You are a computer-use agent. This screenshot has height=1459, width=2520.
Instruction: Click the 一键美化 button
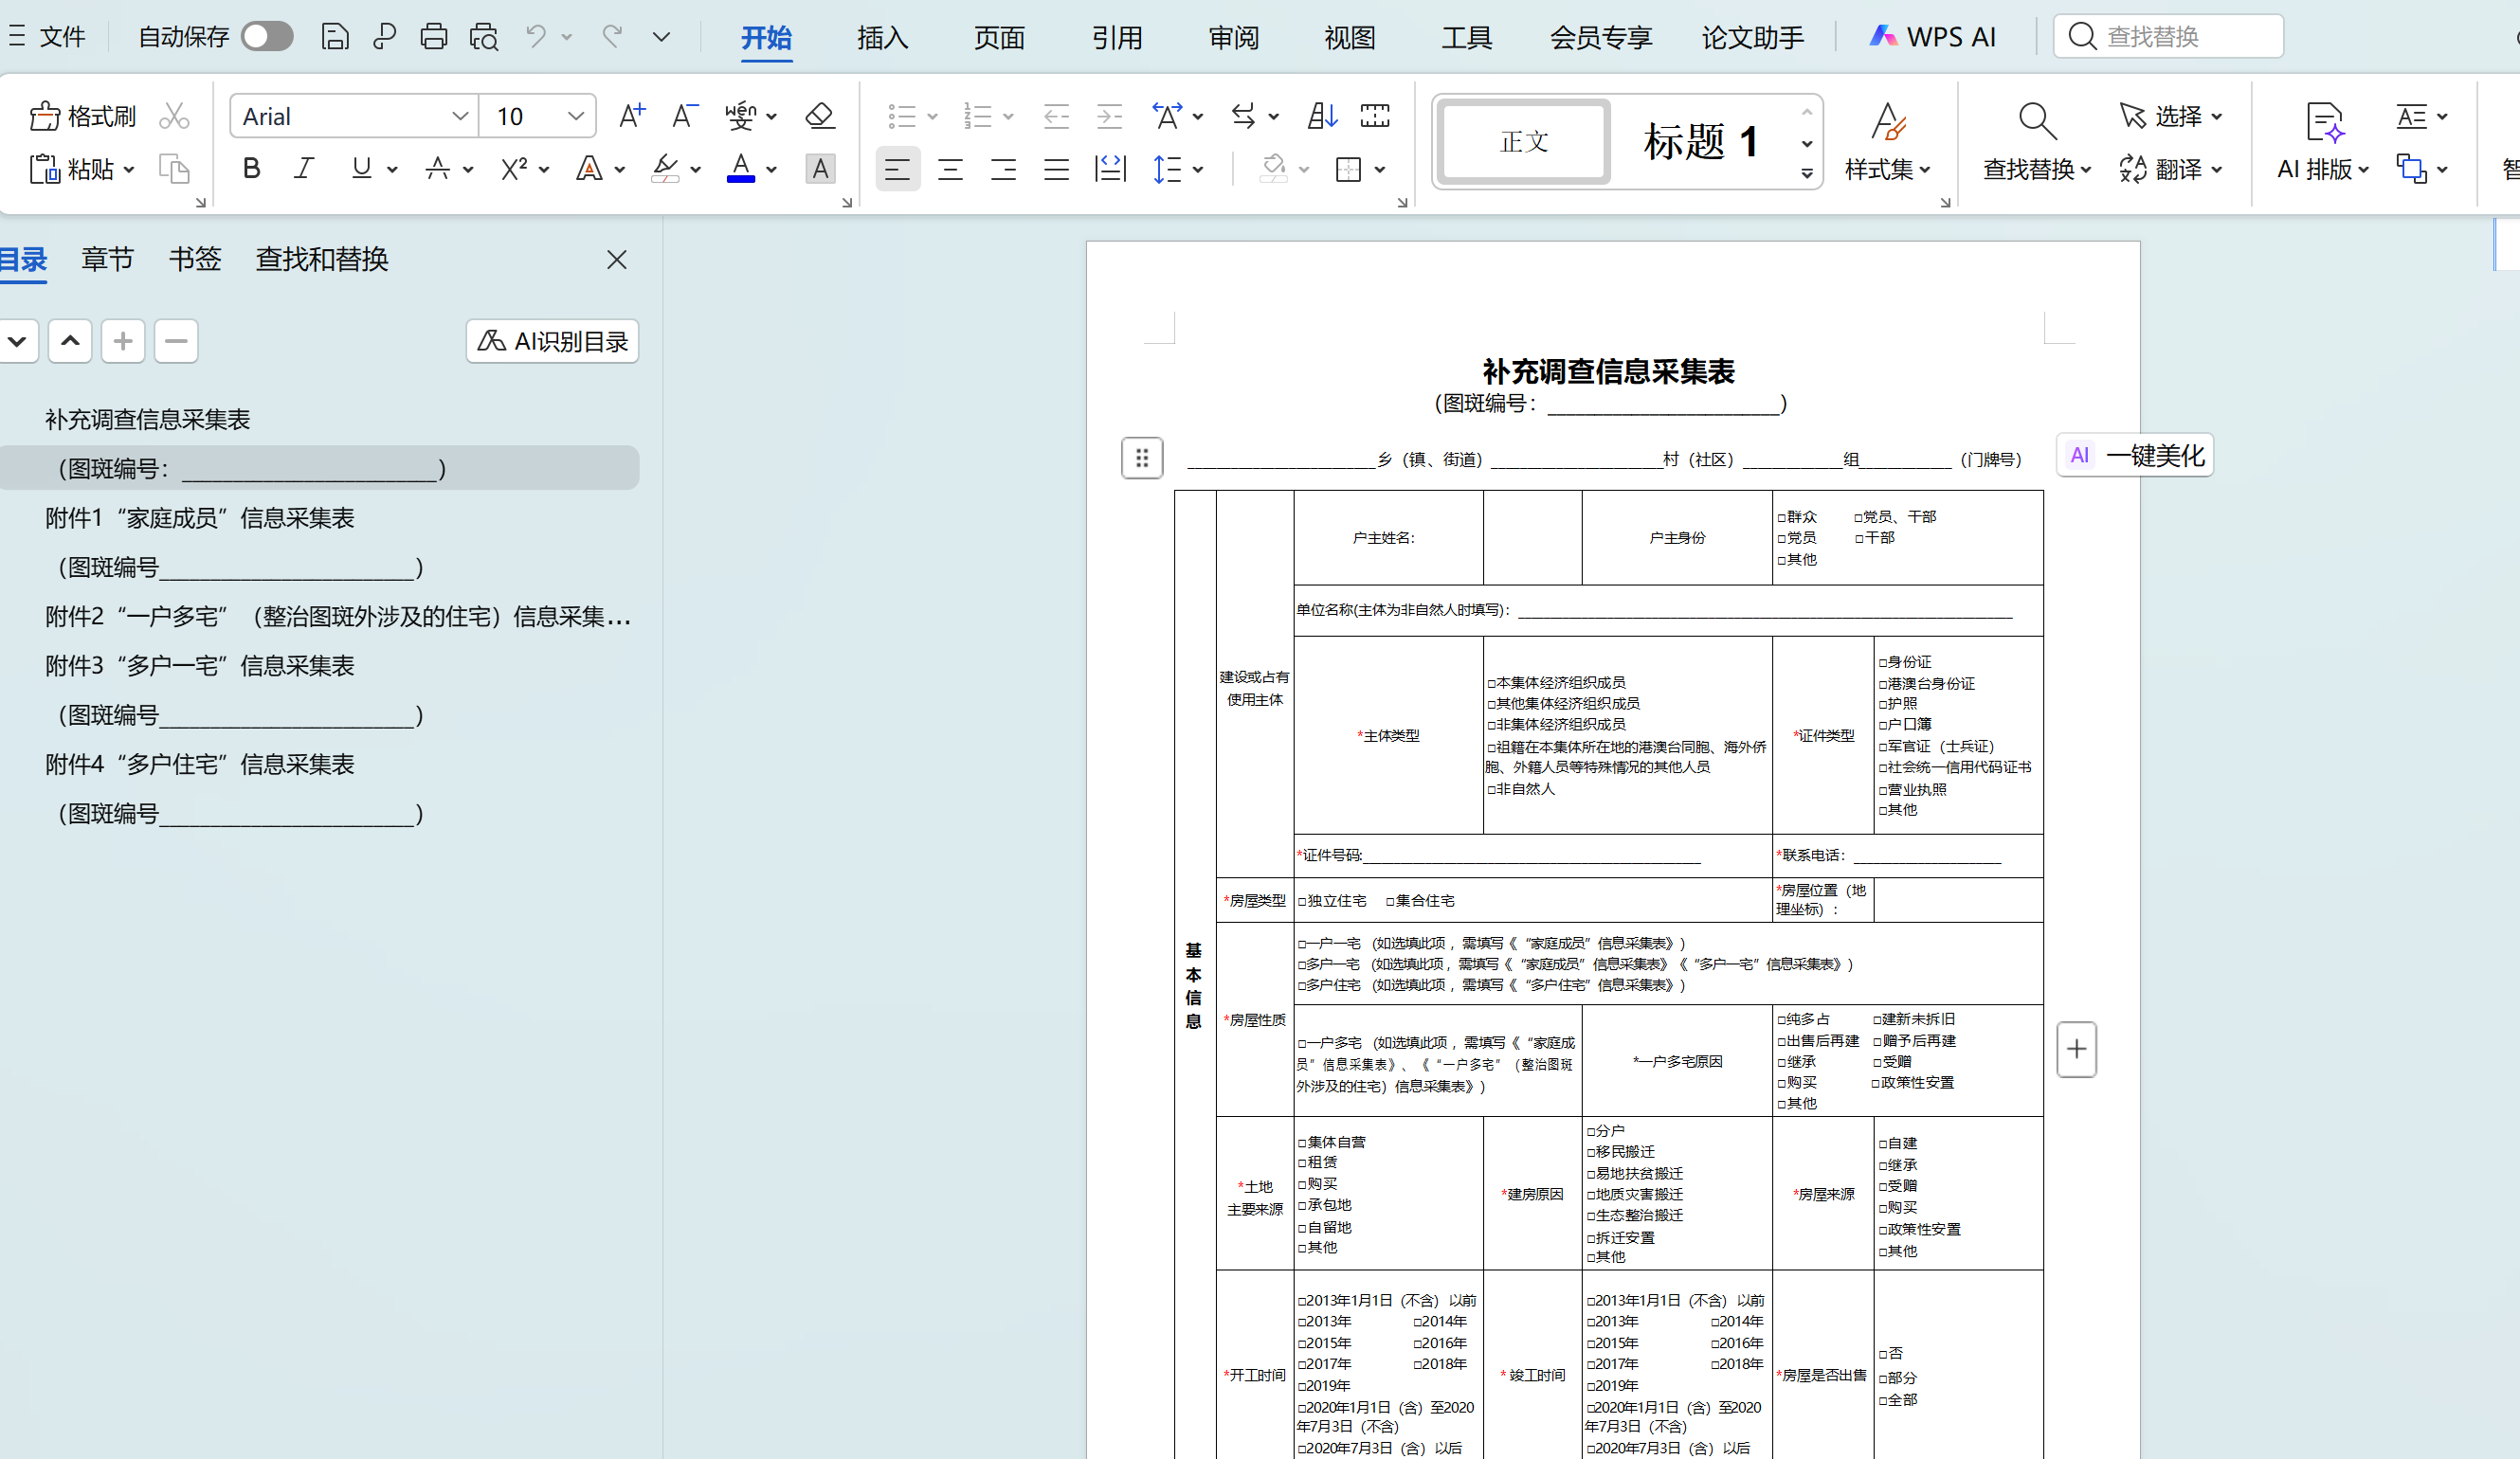[2135, 456]
